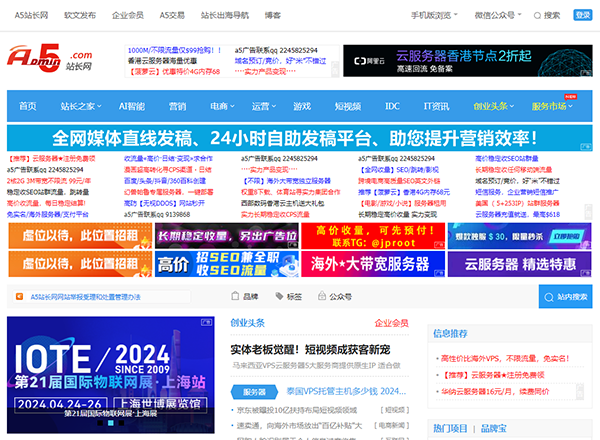
Task: Click the 全网媒体直线发稿 wide banner
Action: tap(300, 138)
